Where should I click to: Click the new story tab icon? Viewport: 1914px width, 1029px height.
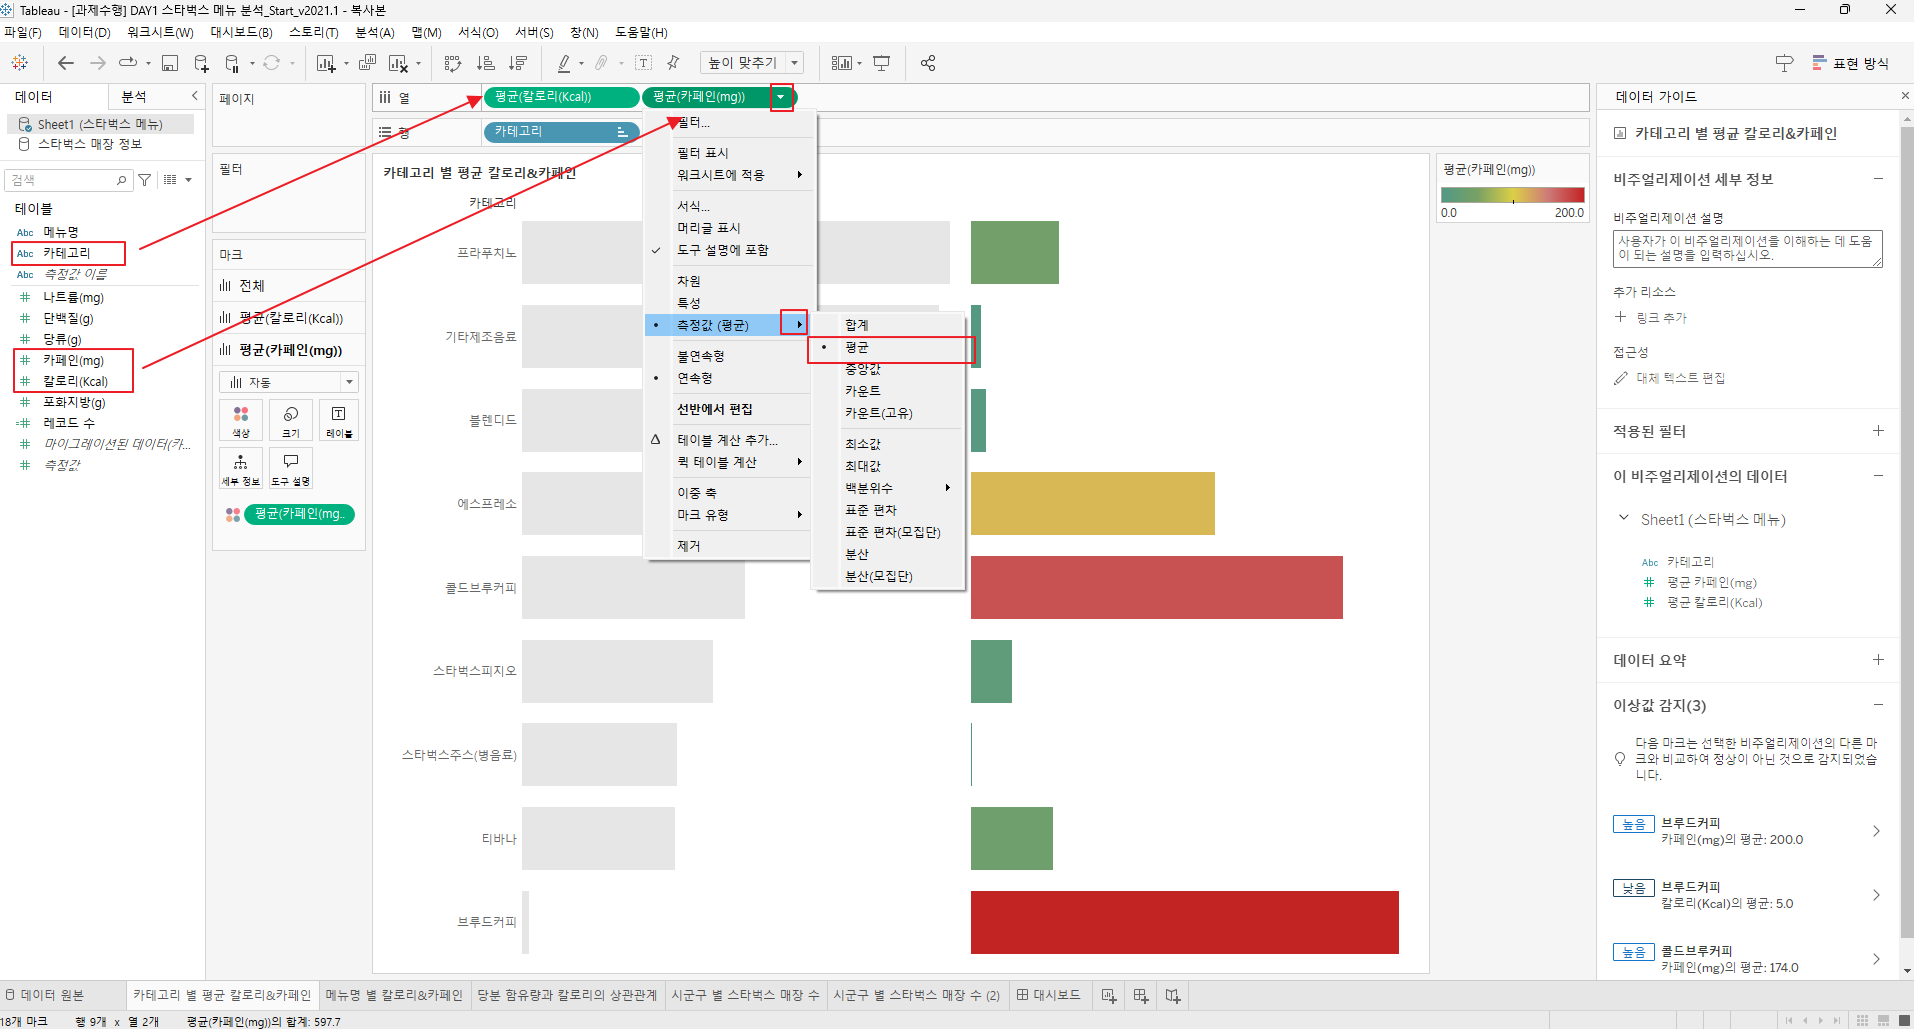pyautogui.click(x=1172, y=995)
